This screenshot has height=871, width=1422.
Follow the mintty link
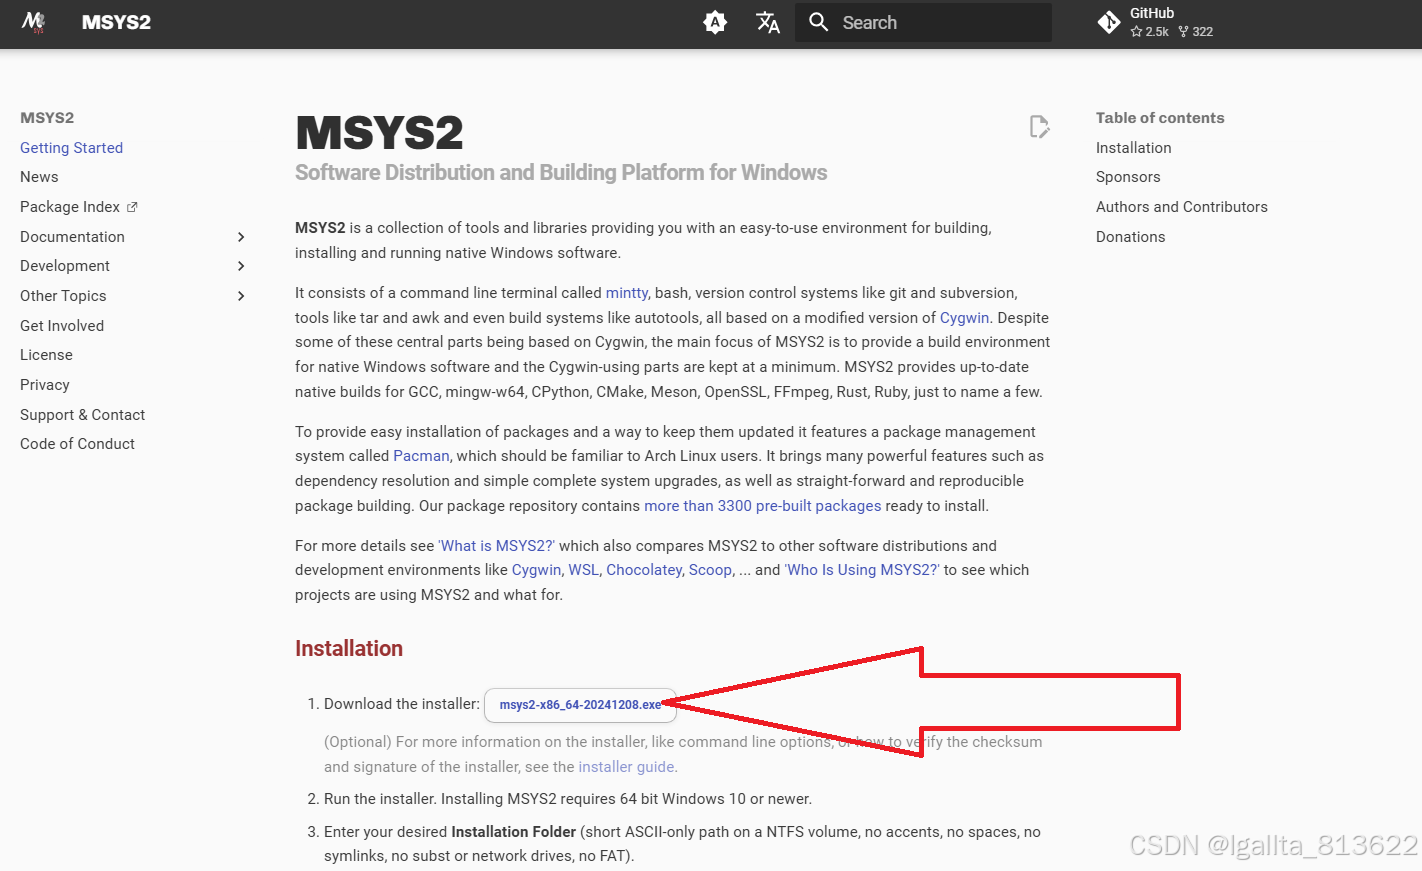point(627,293)
